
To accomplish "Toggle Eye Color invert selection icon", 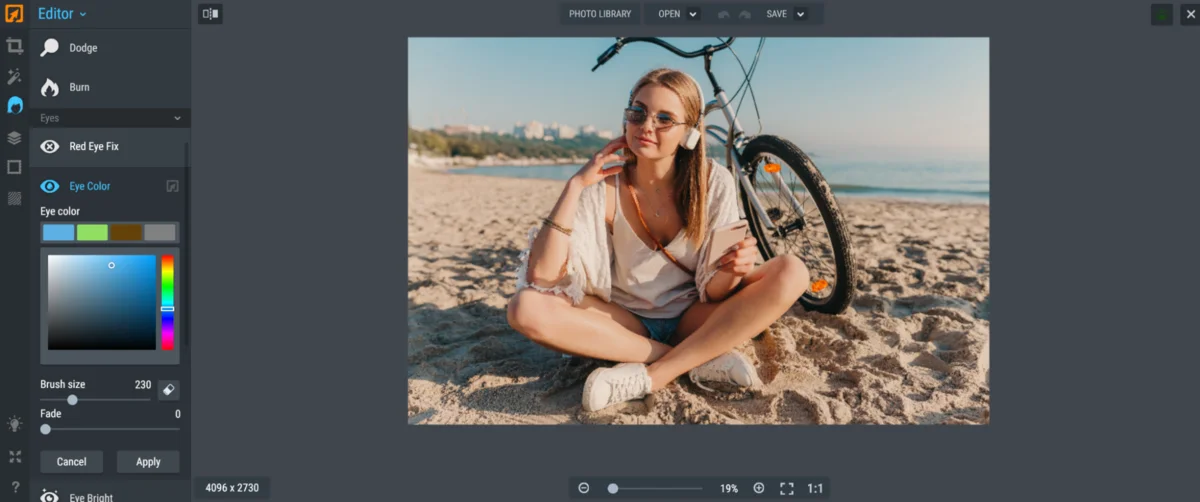I will [x=172, y=186].
